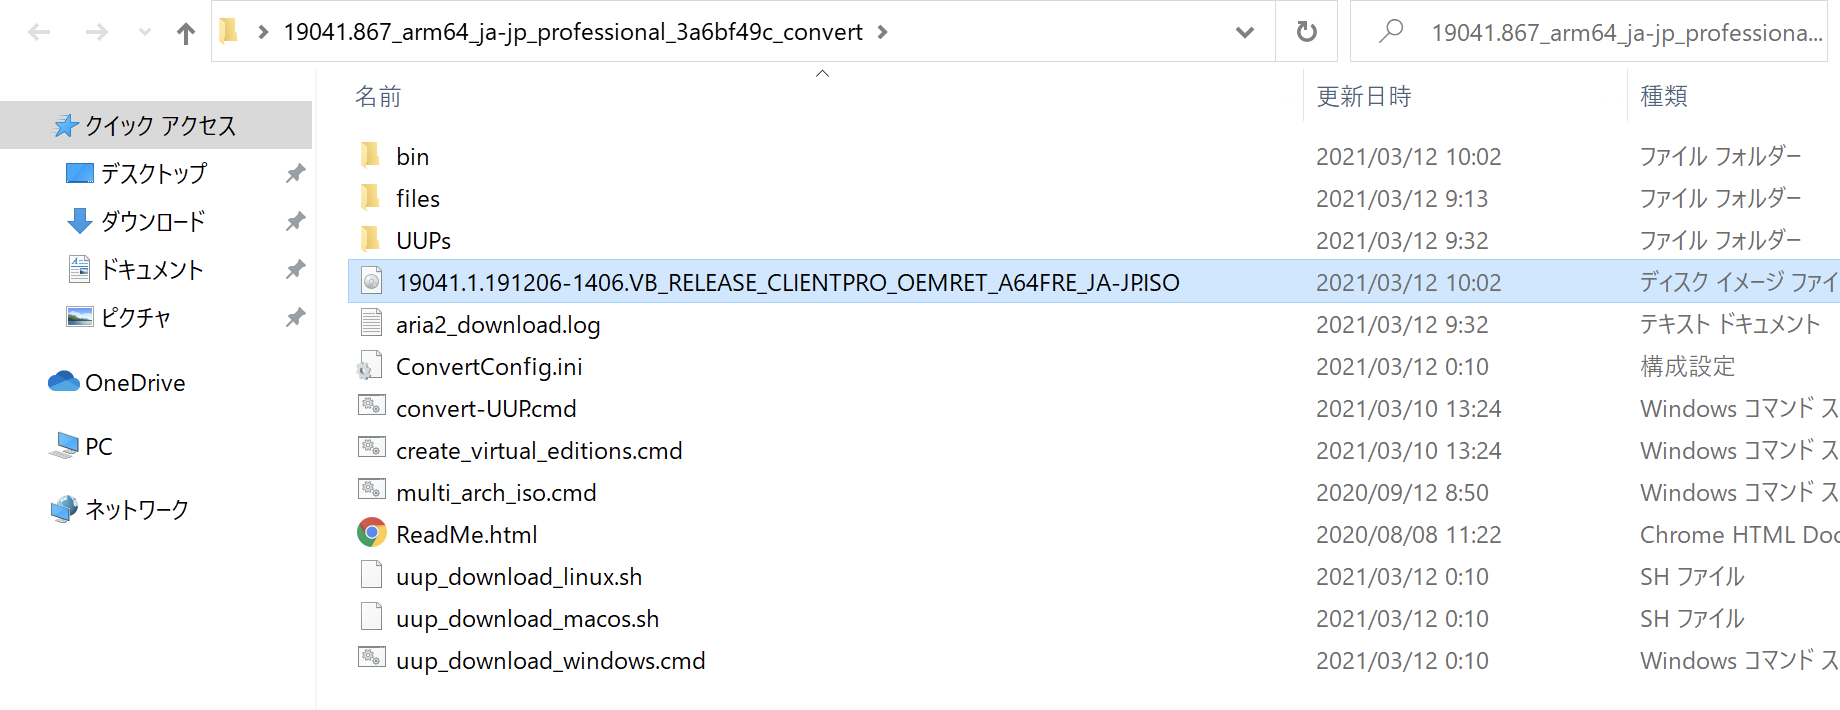Click the back navigation arrow
1840x710 pixels.
(40, 33)
